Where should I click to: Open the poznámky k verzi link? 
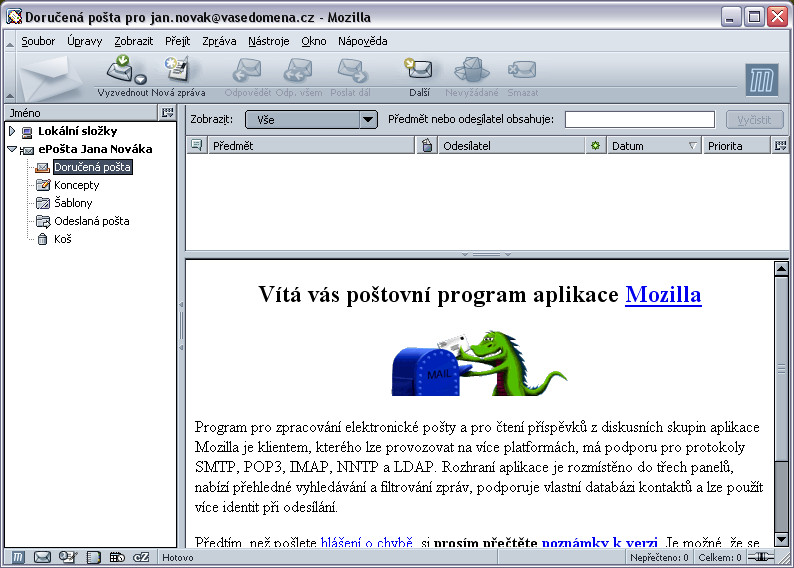tap(600, 542)
